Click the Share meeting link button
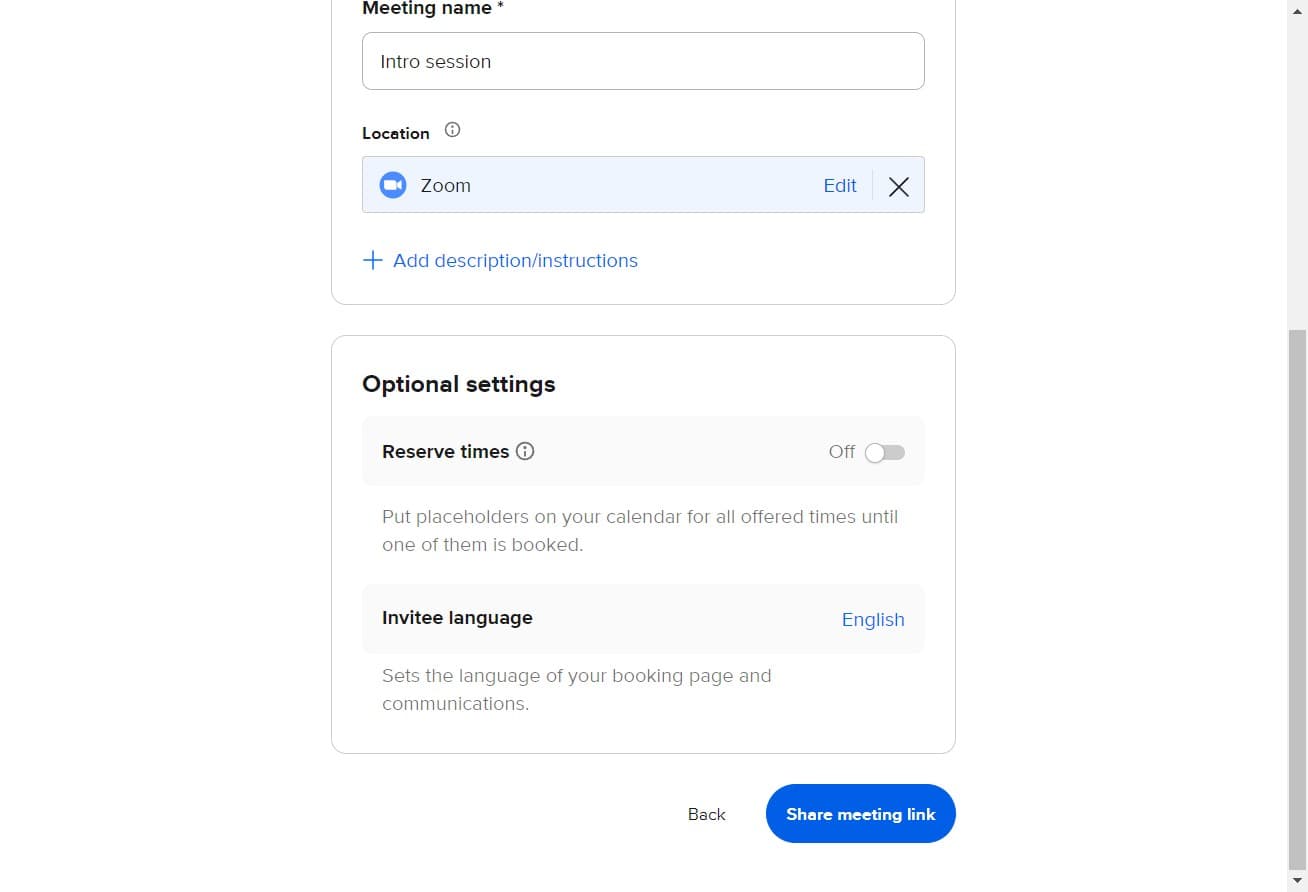 pos(860,814)
